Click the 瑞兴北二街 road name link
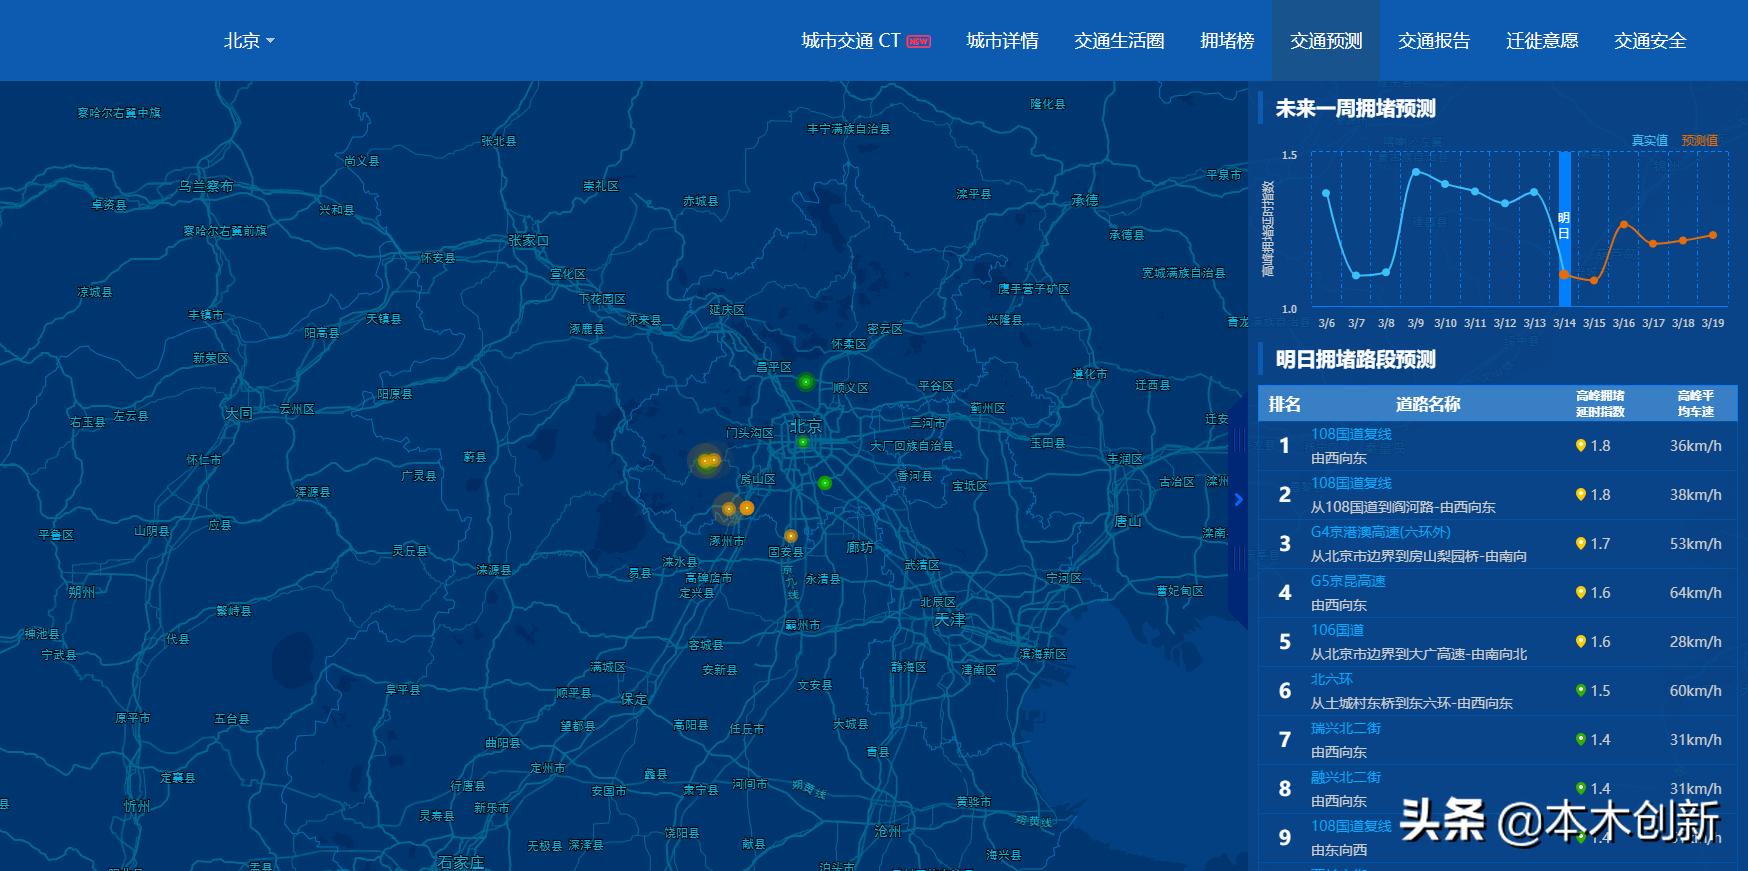Screen dimensions: 1748x871 (1345, 728)
